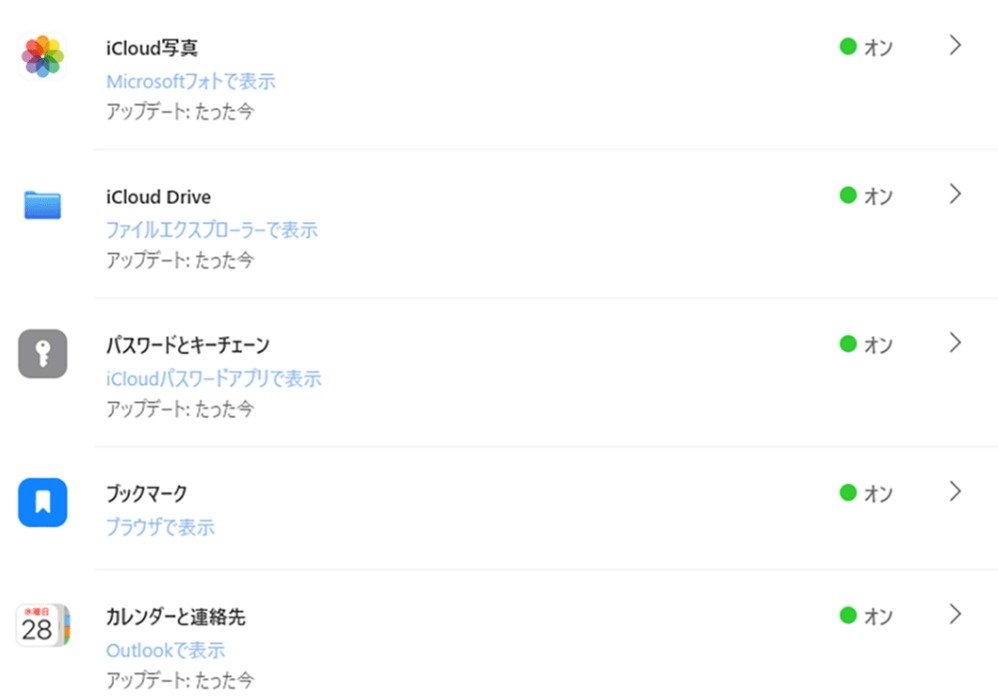Click the Calendar and Contacts icon
Viewport: 998px width, 698px height.
click(43, 626)
